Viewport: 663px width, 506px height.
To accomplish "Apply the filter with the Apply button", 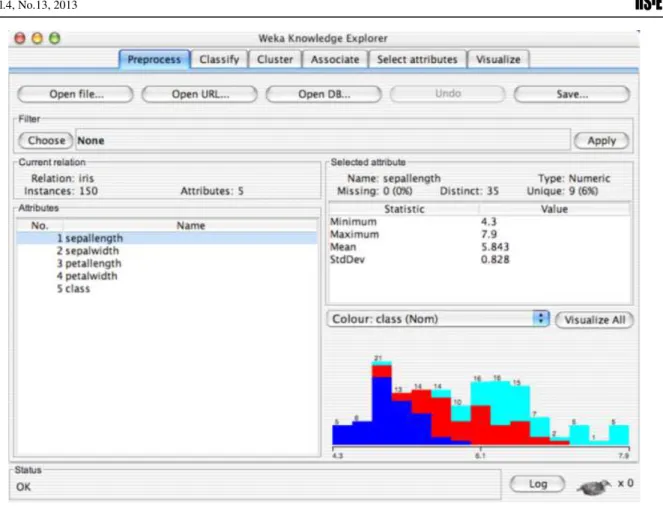I will (602, 140).
